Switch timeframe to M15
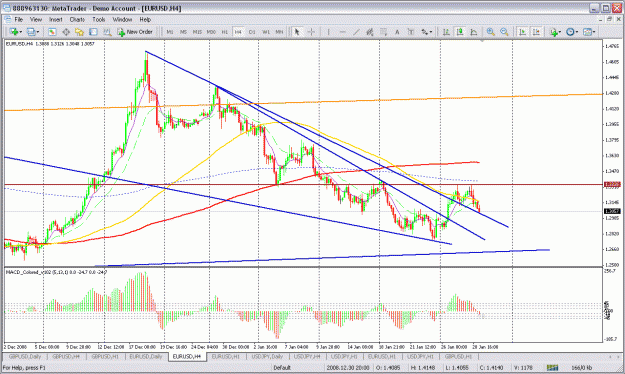This screenshot has width=625, height=374. coord(197,32)
